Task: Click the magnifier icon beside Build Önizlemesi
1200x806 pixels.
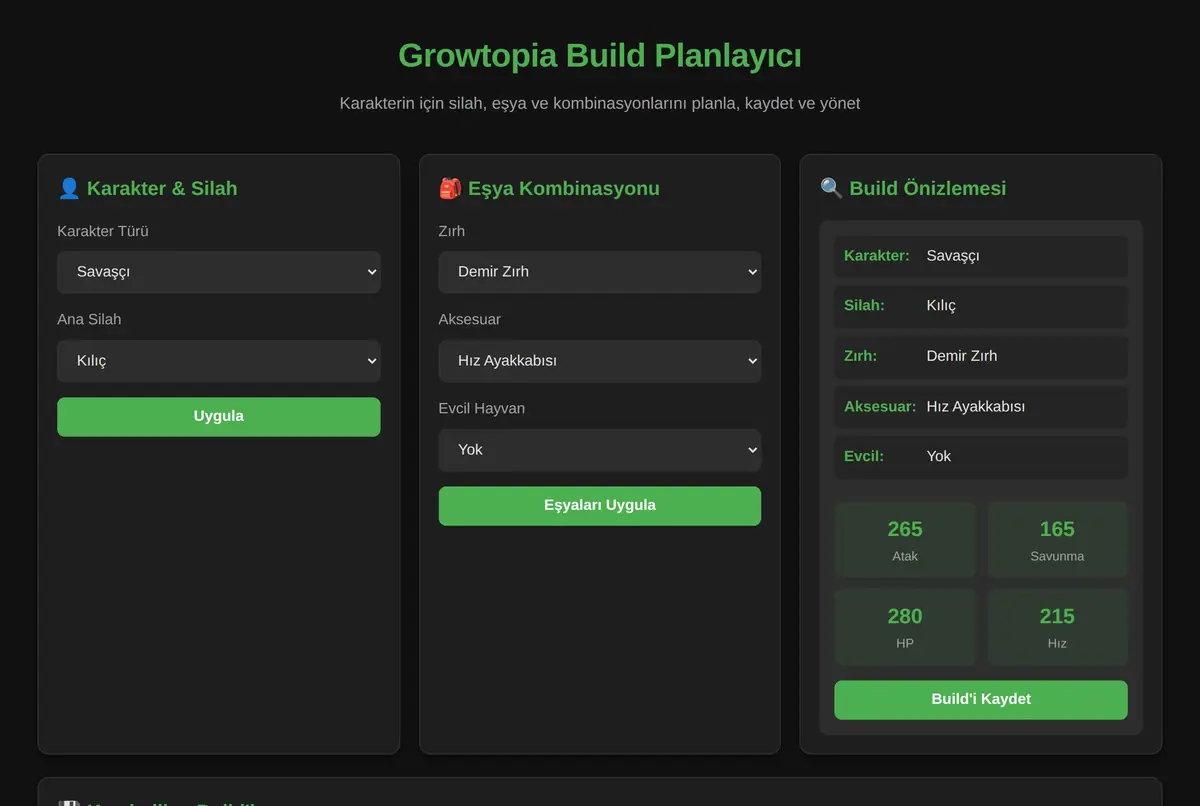Action: click(x=831, y=188)
